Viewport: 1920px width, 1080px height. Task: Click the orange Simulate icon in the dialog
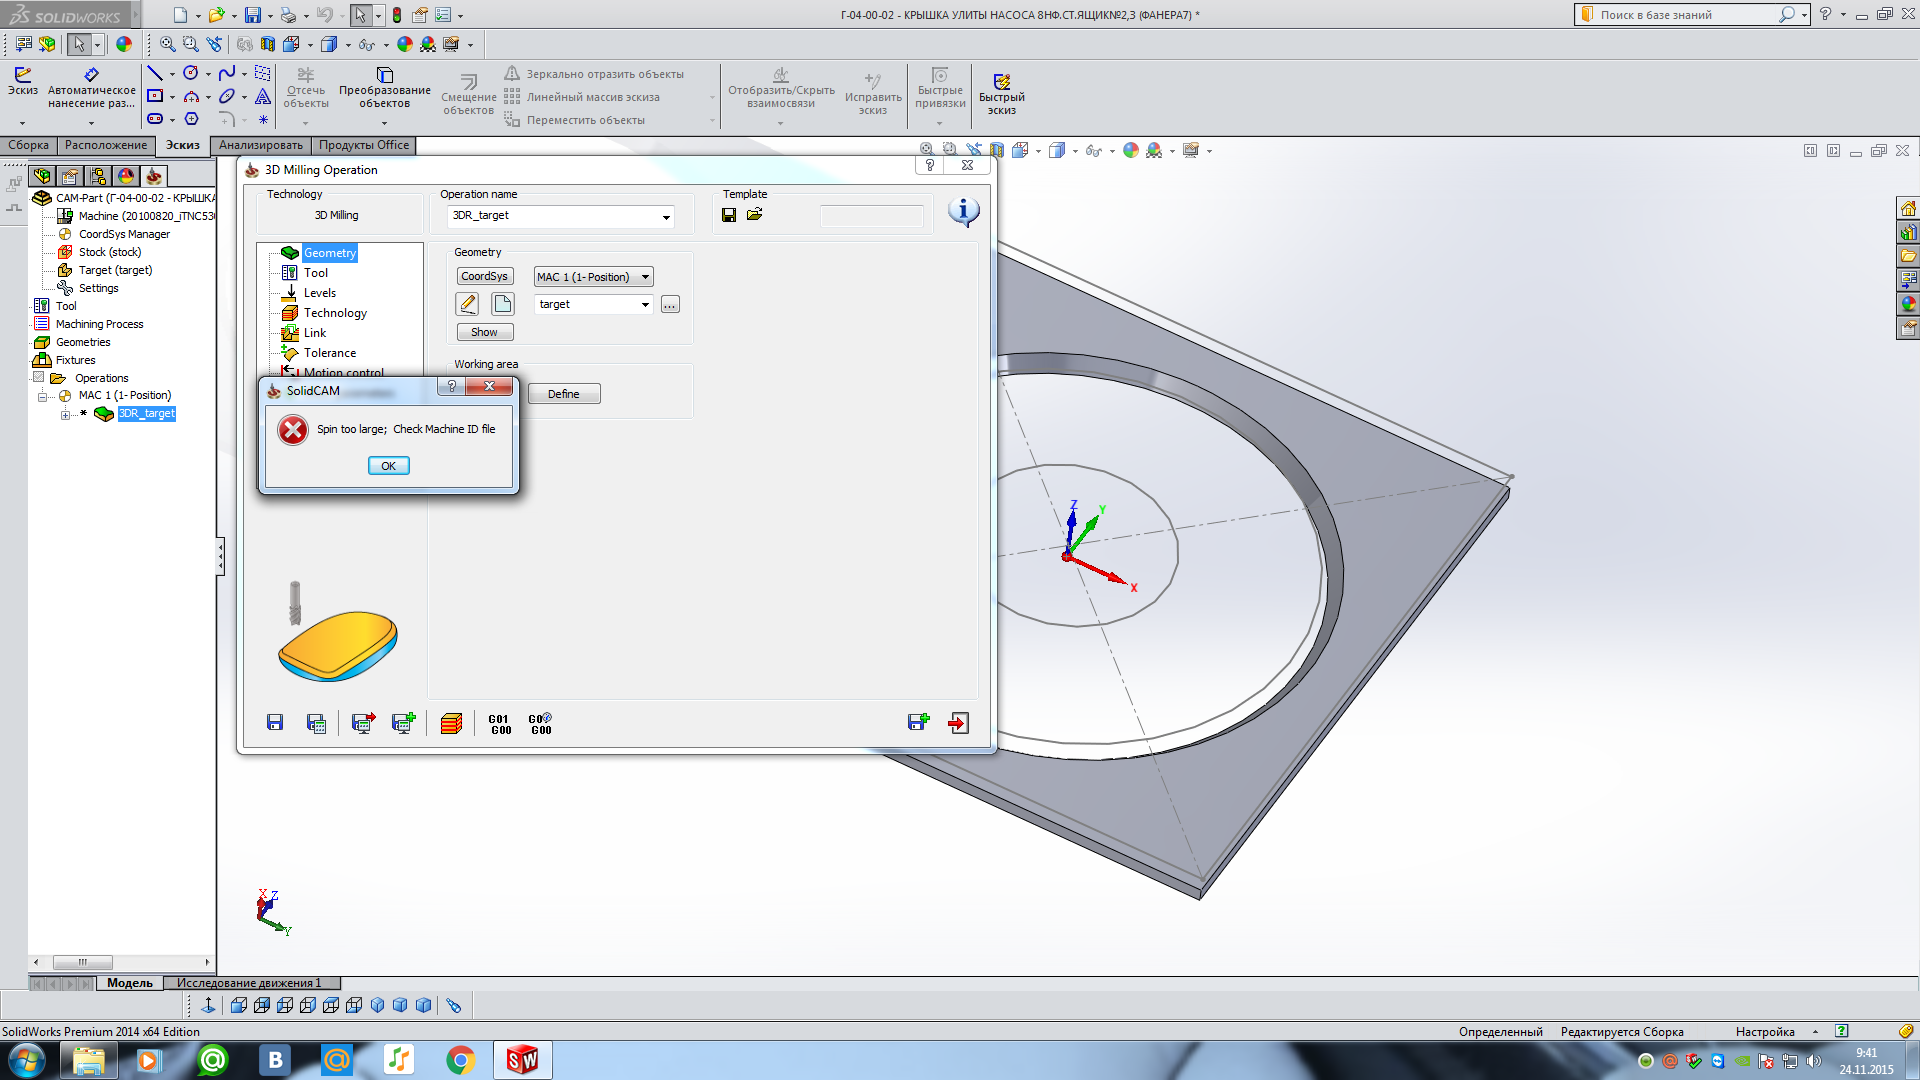451,723
